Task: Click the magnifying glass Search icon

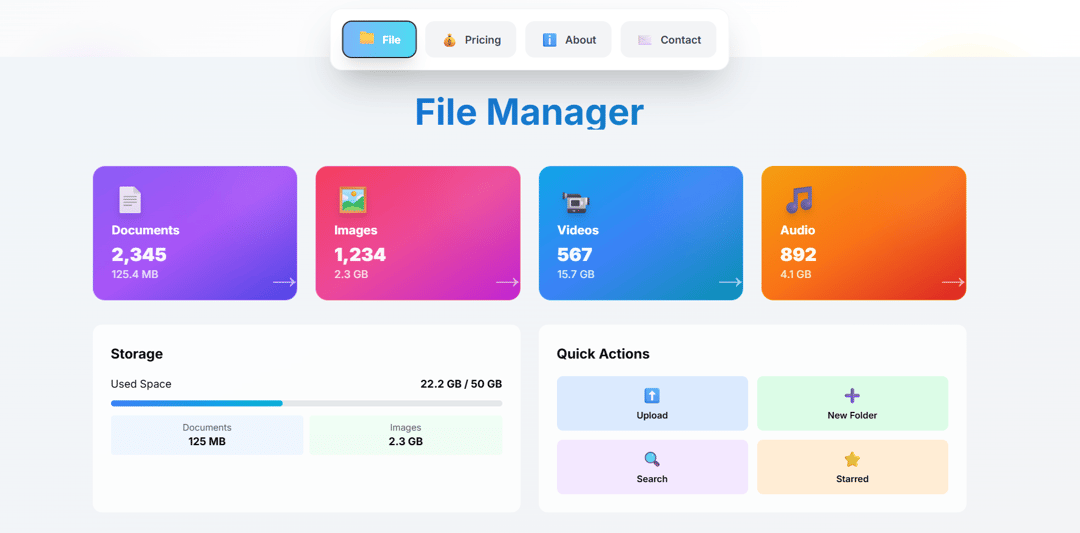Action: 652,459
